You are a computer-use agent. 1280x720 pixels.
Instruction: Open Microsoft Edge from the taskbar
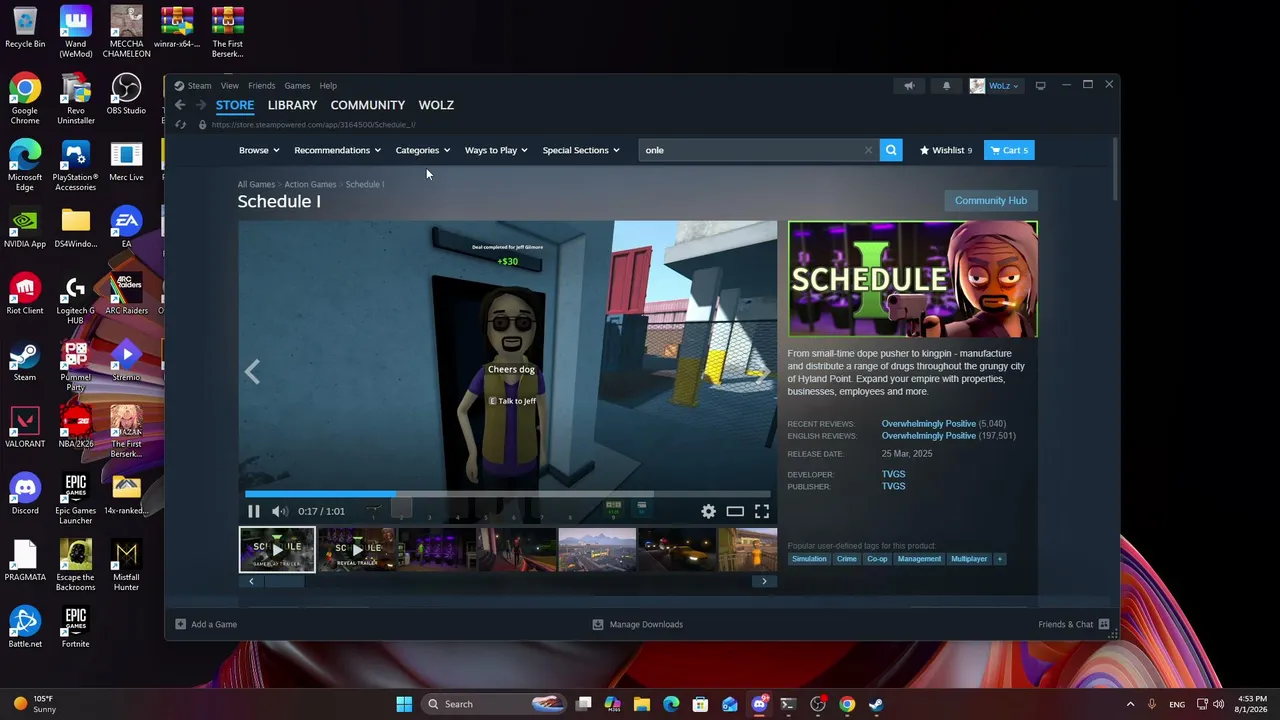671,704
